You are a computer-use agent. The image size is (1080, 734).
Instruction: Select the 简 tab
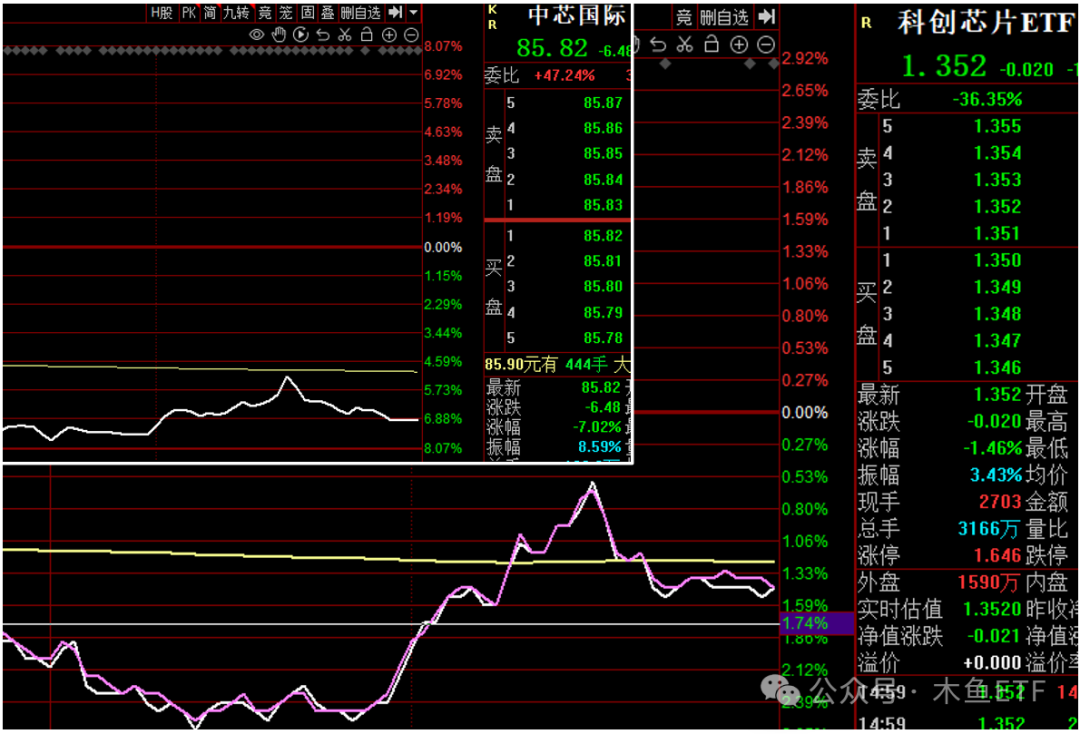209,12
